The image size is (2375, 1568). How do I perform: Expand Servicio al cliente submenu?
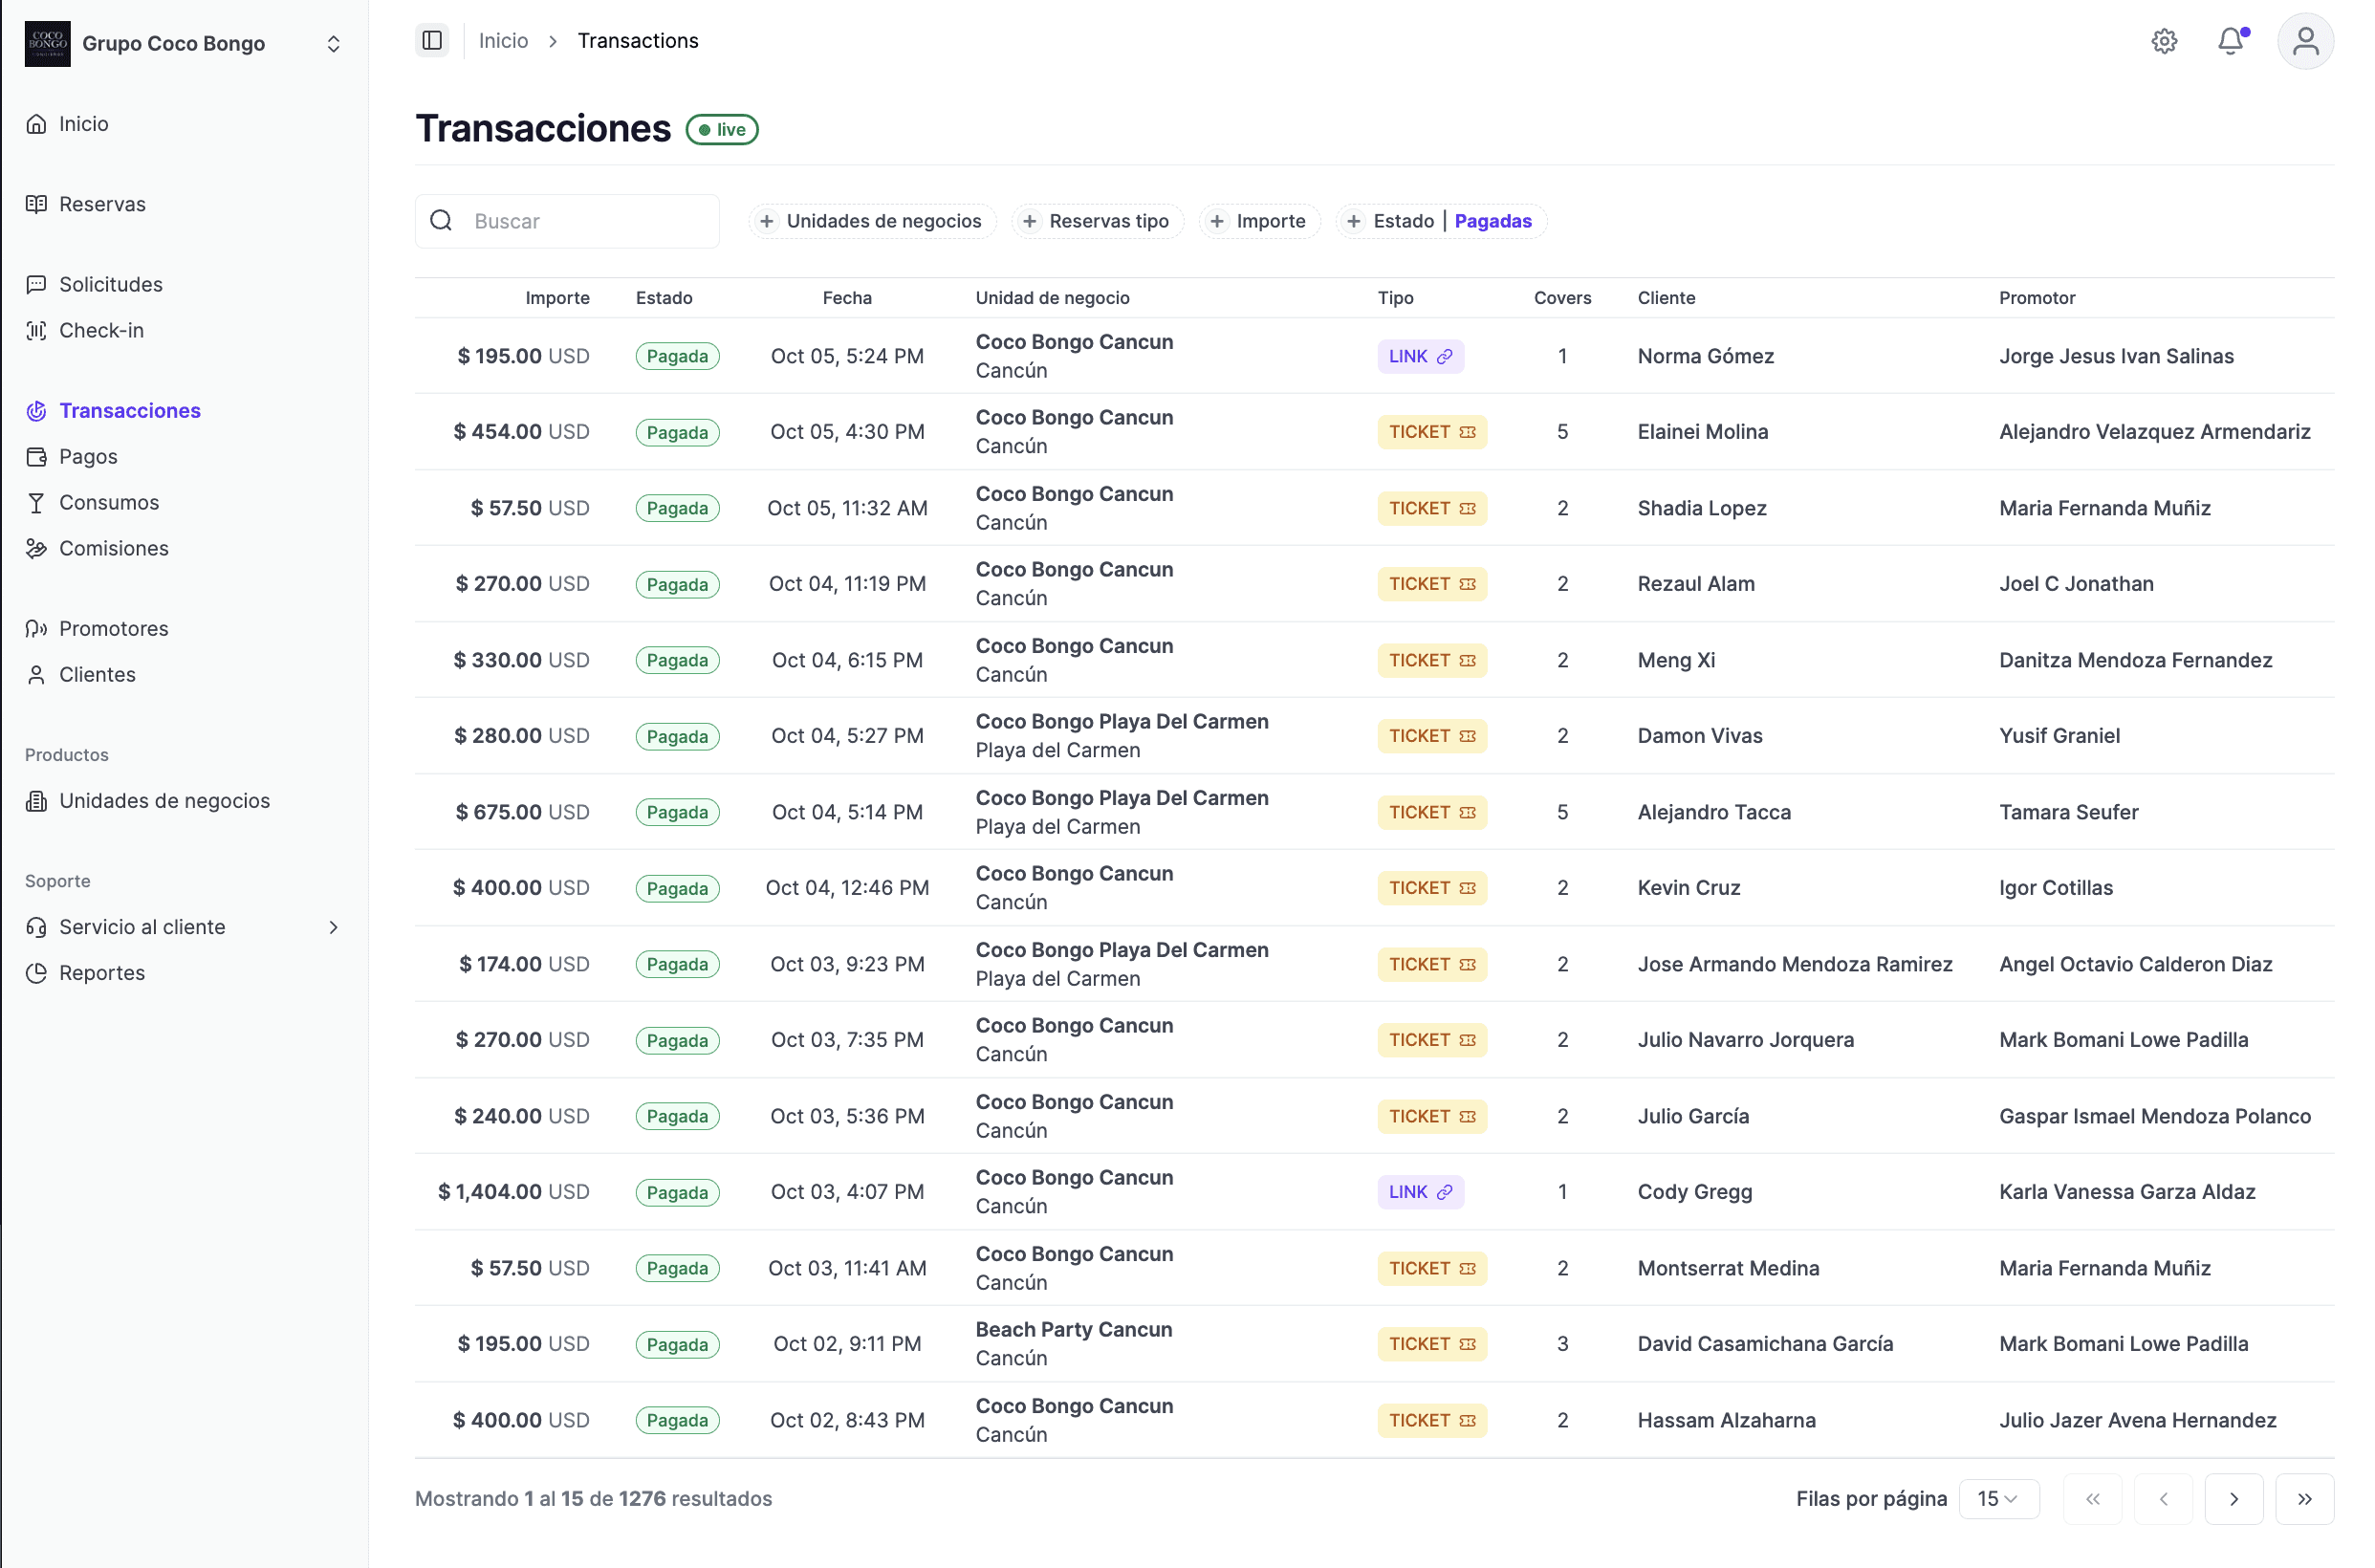(x=334, y=927)
